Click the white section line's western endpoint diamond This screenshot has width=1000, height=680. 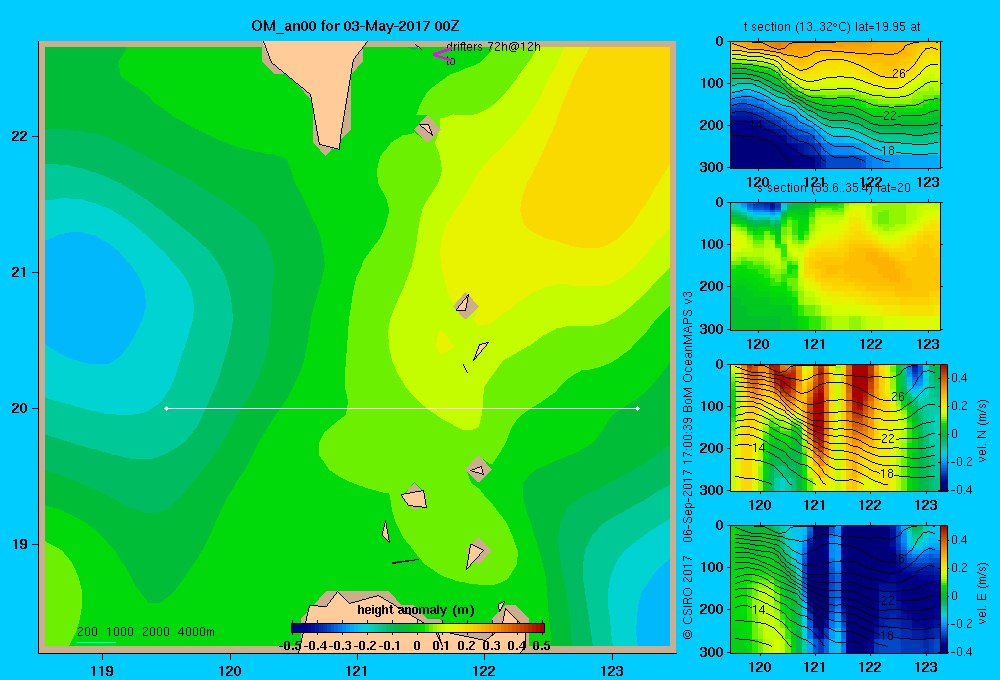[166, 408]
